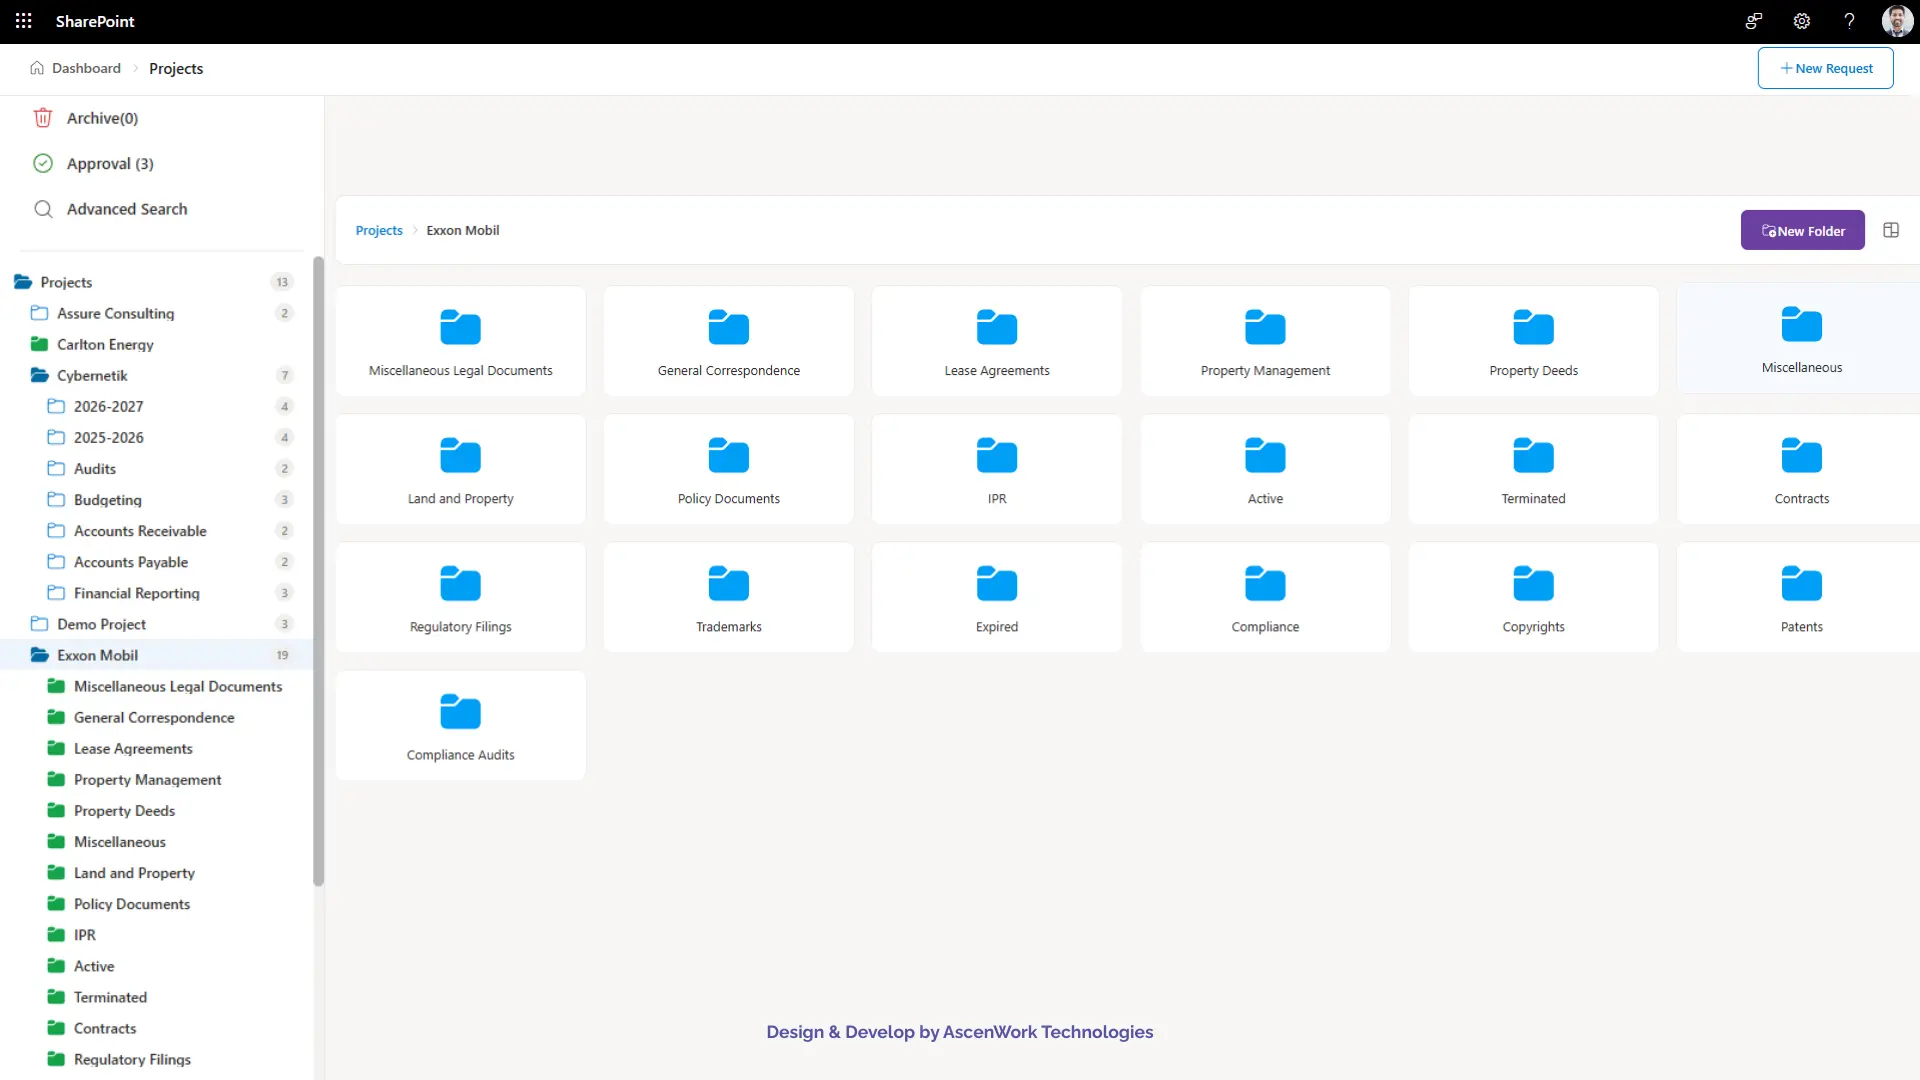Open the IPR folder card icon
1920x1080 pixels.
click(x=996, y=455)
